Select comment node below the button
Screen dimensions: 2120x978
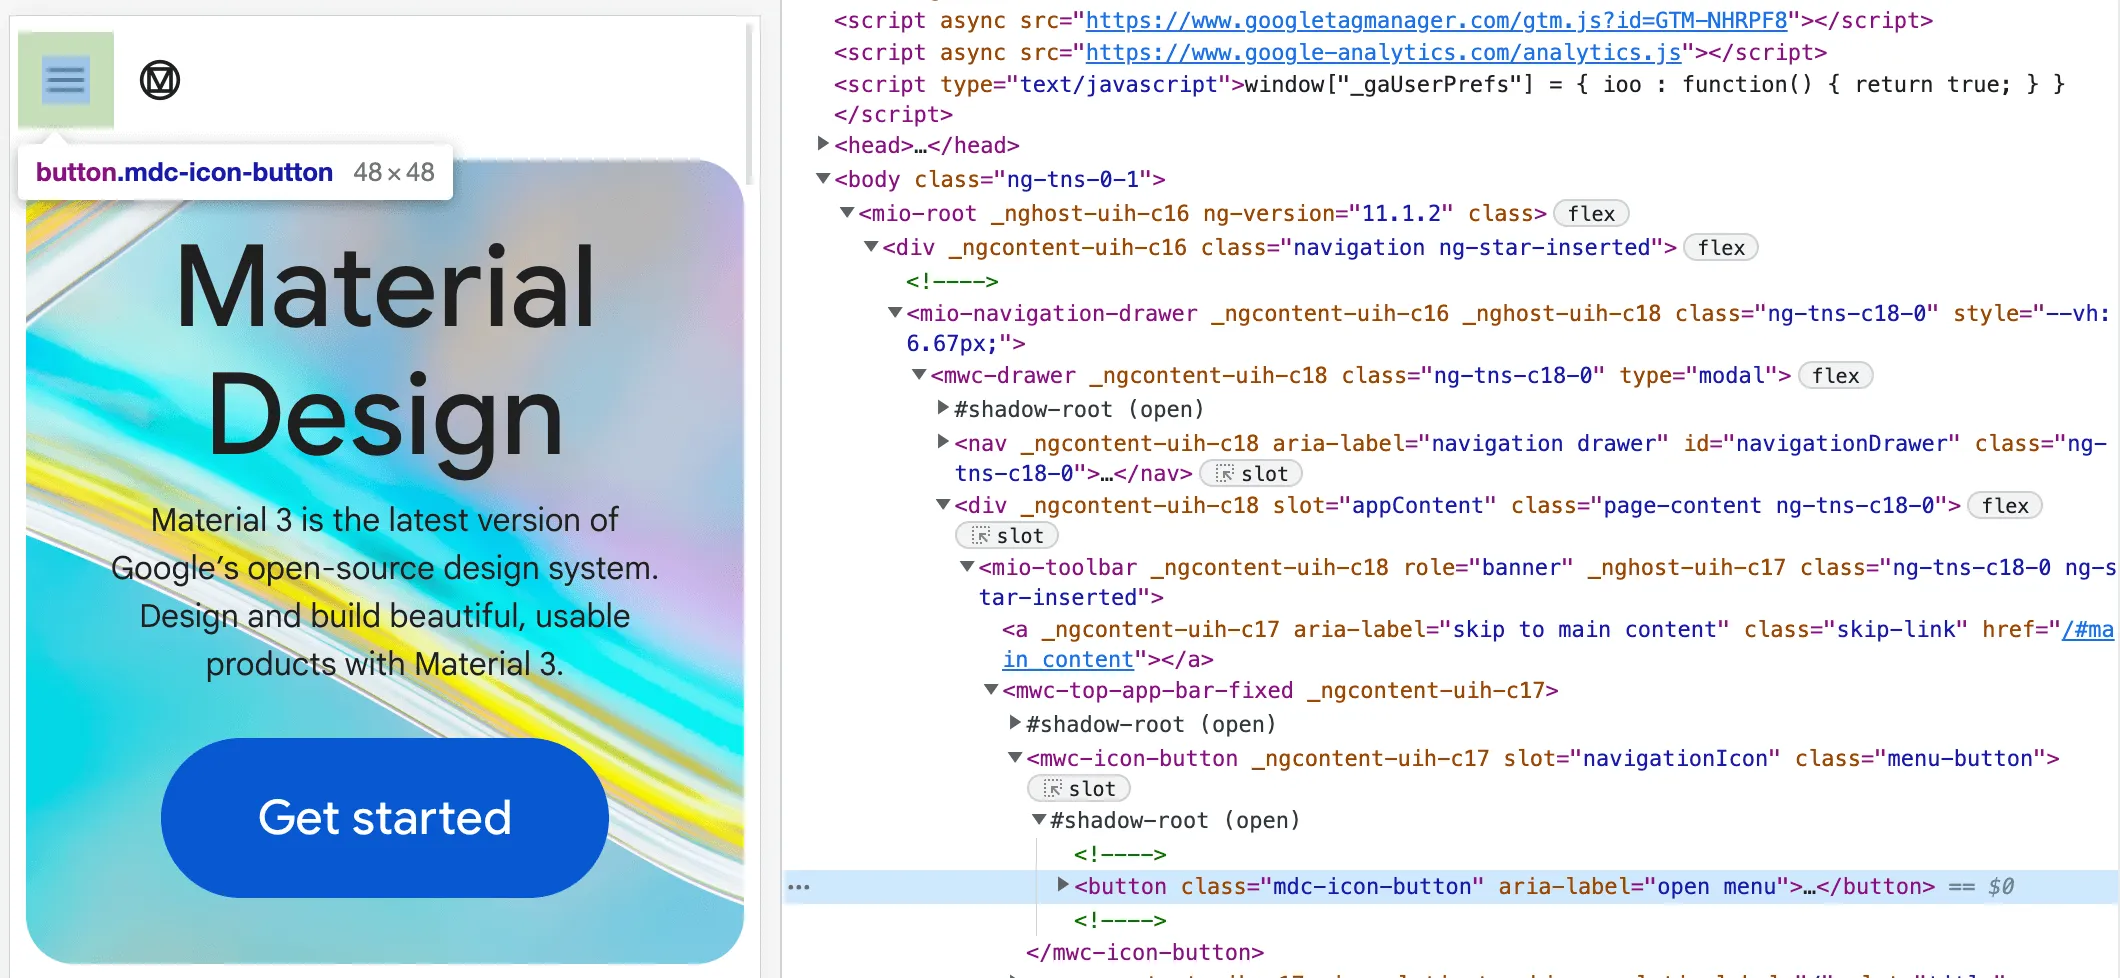click(x=1120, y=921)
